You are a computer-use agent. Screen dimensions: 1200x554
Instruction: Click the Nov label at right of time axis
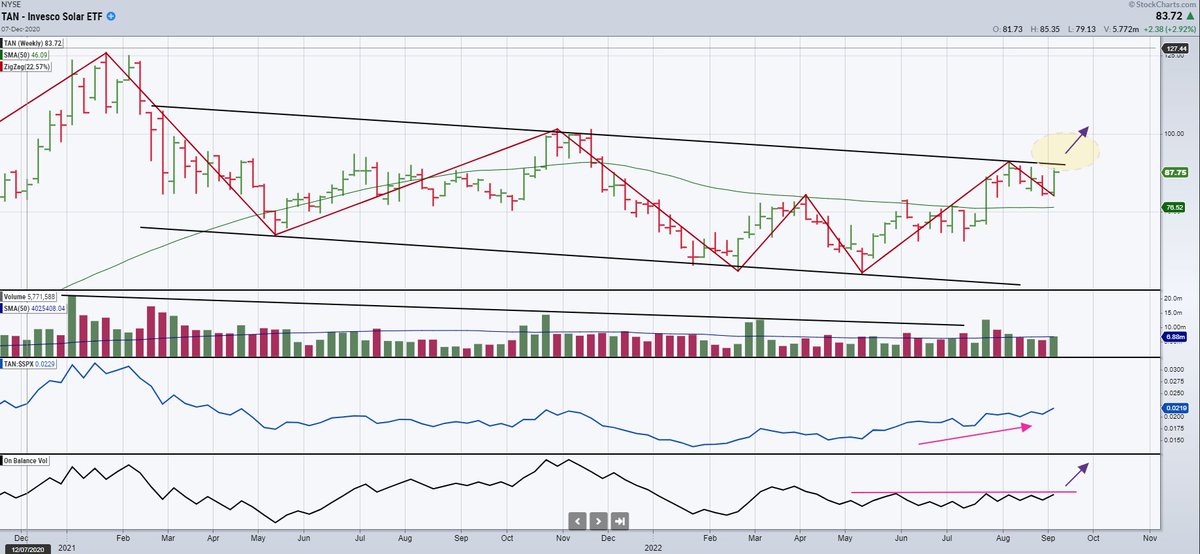click(1150, 538)
